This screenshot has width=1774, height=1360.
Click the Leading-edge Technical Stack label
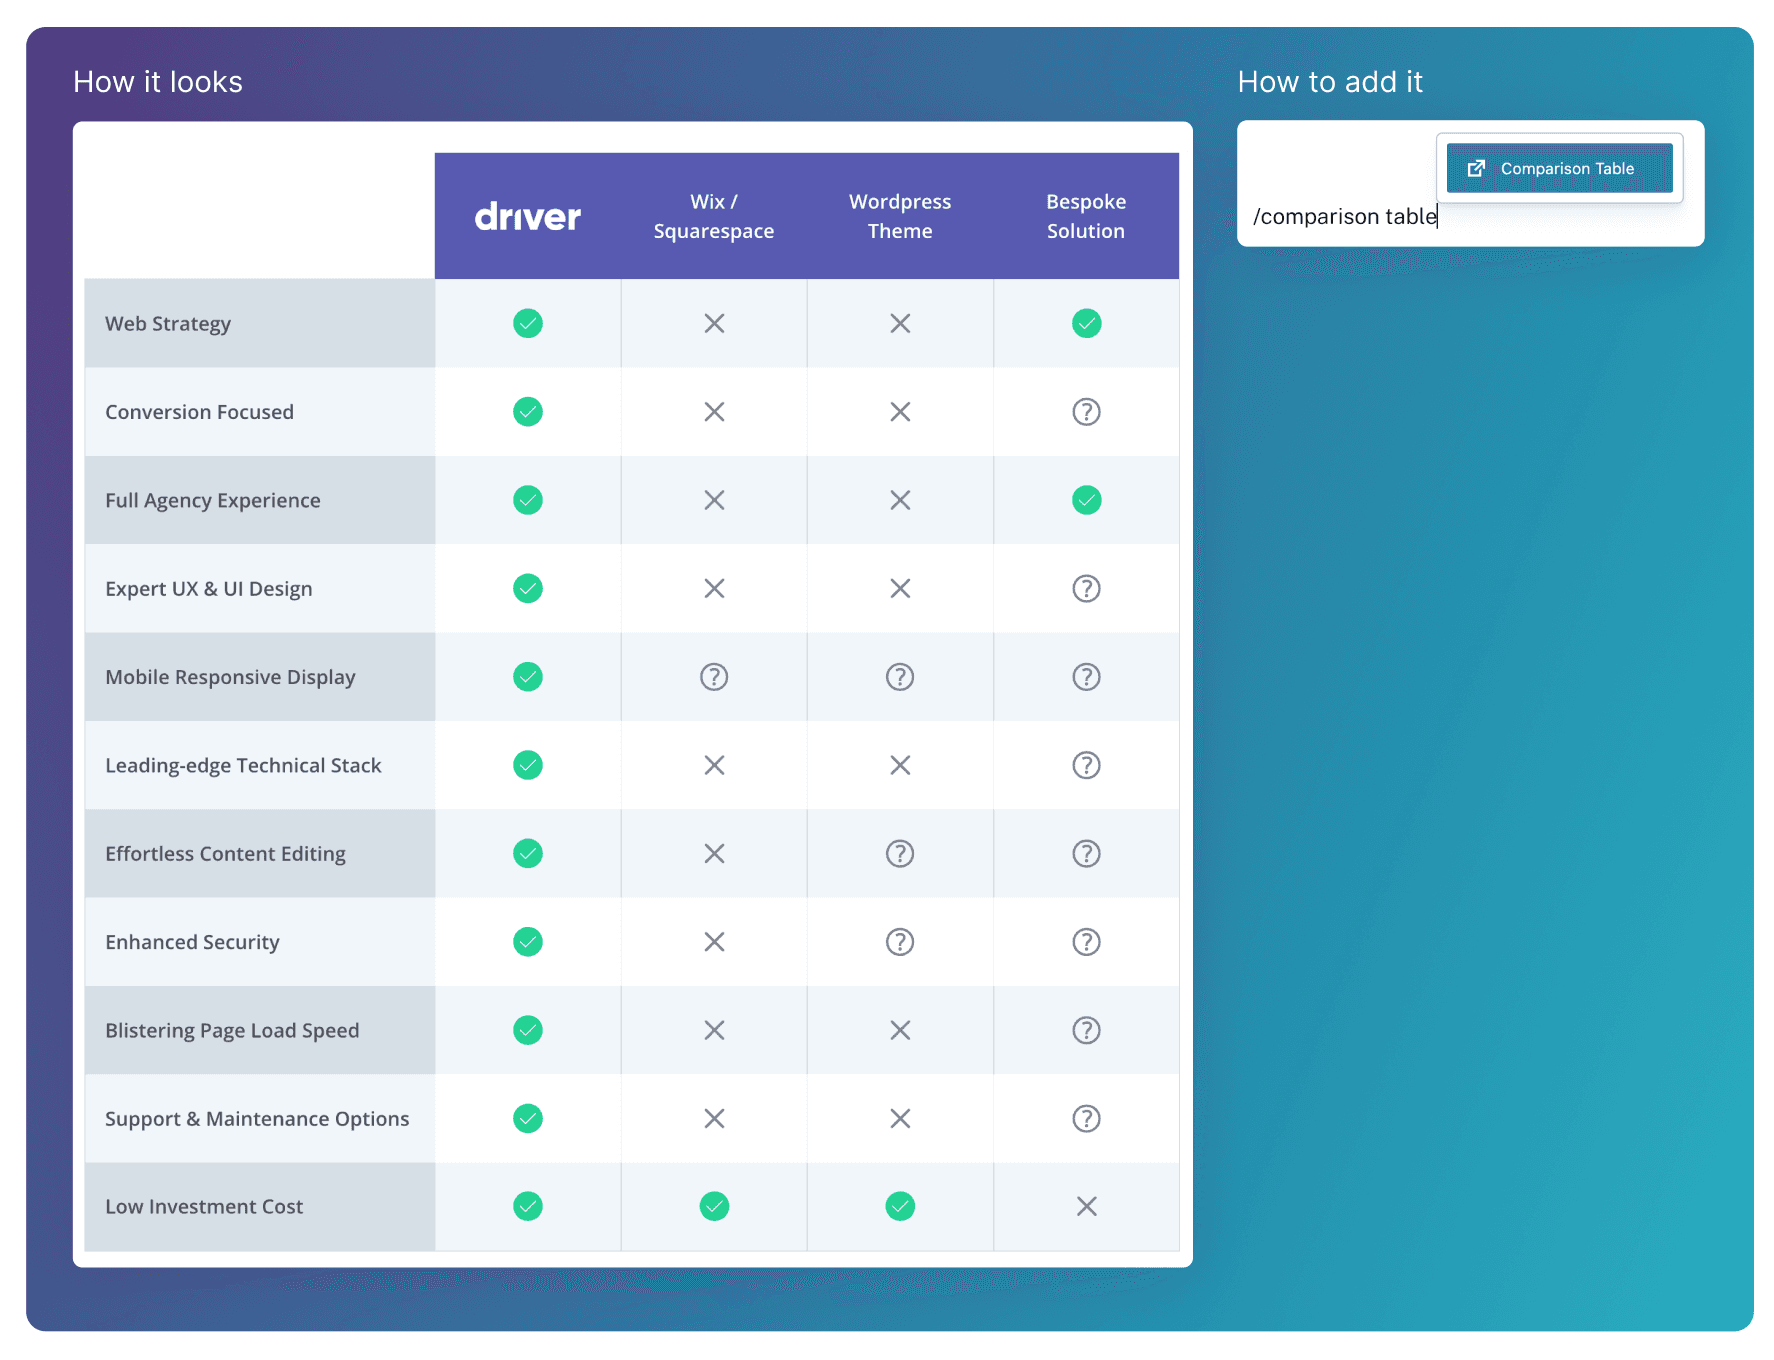(243, 766)
